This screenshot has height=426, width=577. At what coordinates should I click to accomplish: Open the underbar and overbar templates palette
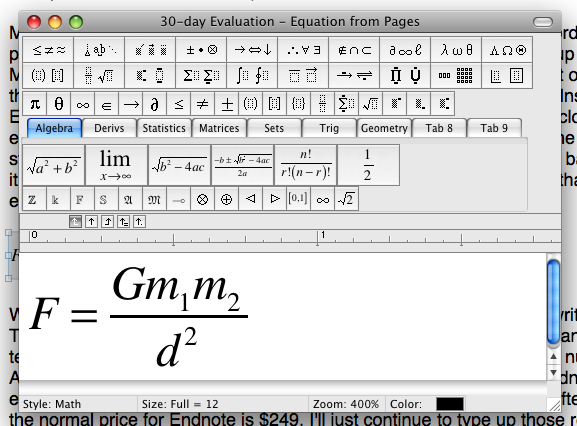303,75
